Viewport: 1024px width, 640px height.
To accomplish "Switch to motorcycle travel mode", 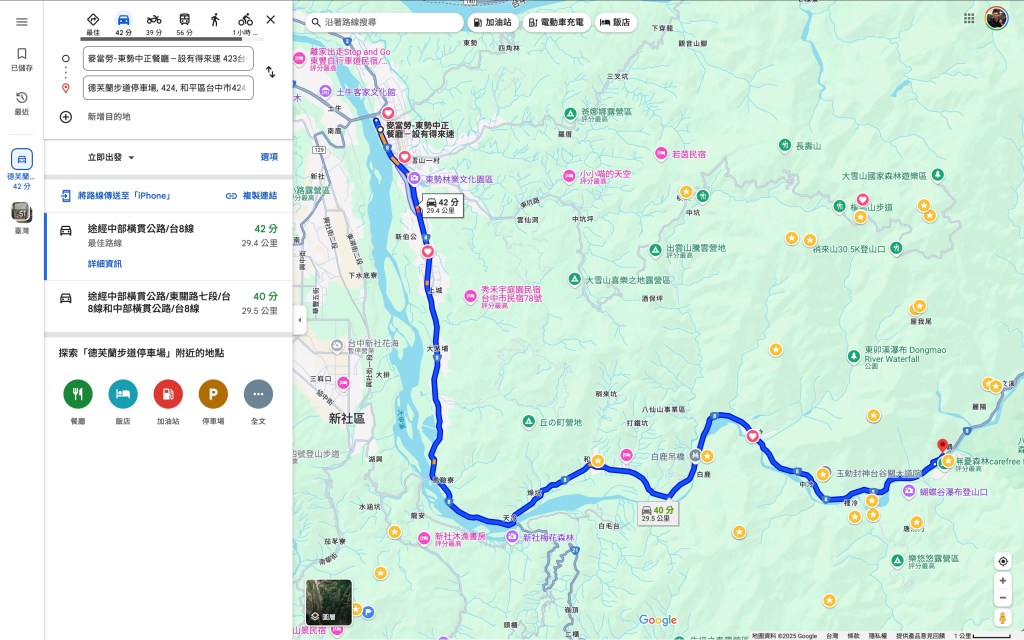I will tap(154, 19).
